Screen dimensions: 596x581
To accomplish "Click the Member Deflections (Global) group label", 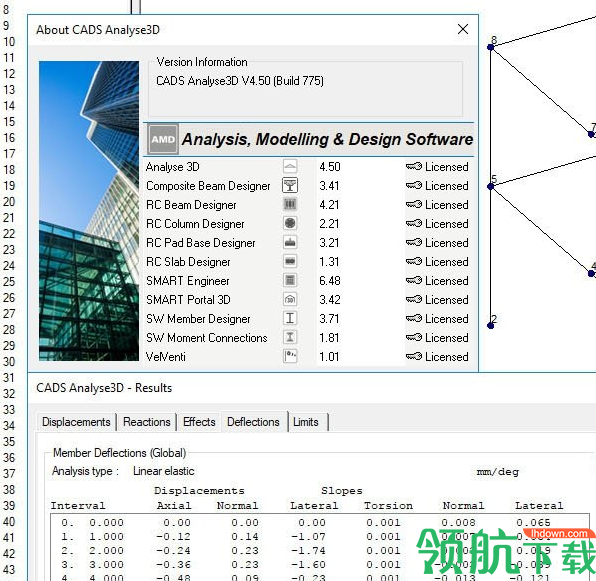I will pos(119,453).
